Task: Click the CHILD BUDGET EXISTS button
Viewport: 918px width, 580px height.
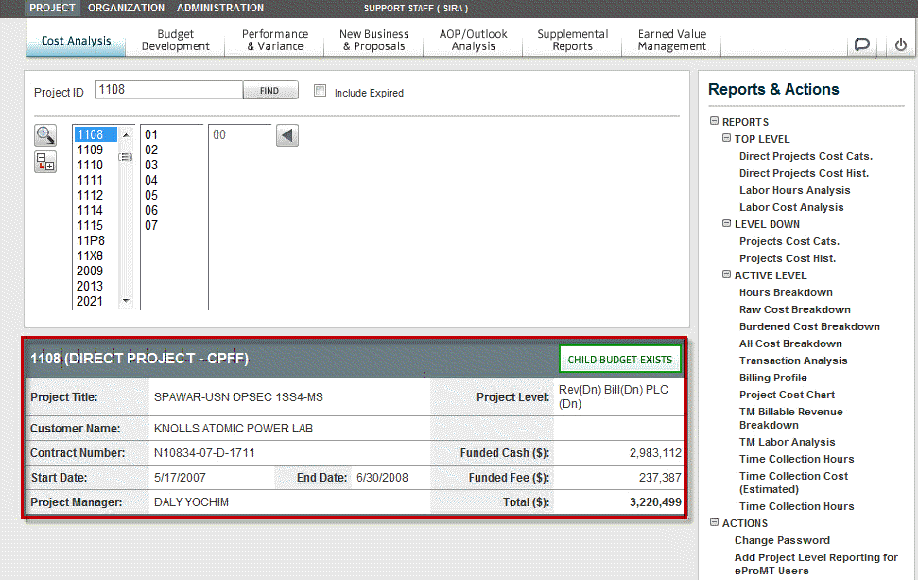Action: (x=620, y=359)
